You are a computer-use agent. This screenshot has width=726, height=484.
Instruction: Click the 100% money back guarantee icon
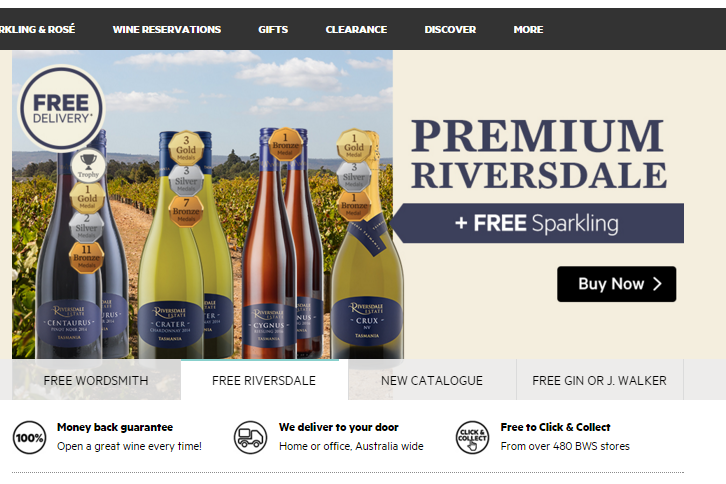(29, 437)
